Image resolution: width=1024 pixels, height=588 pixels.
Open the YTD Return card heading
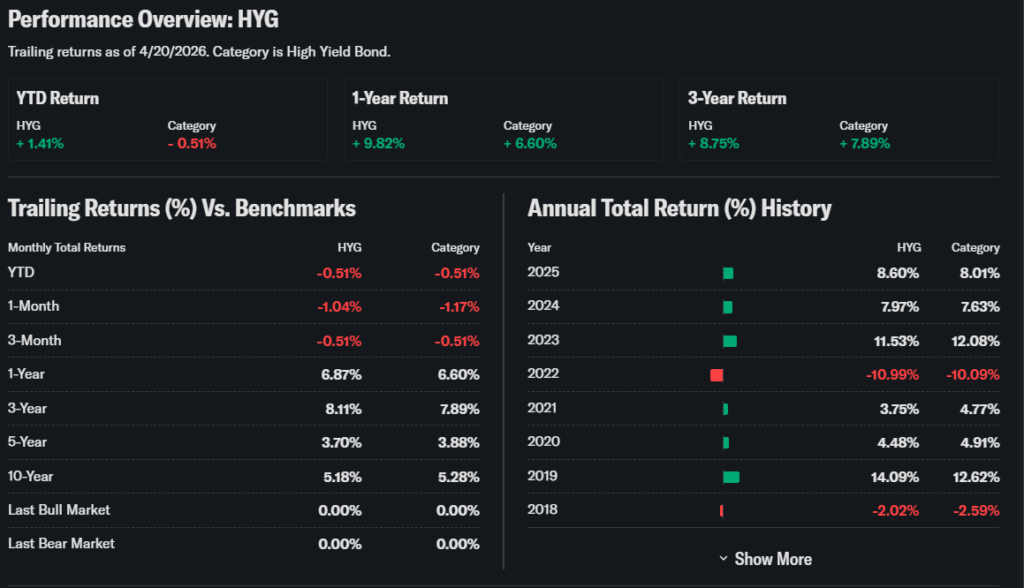click(58, 98)
